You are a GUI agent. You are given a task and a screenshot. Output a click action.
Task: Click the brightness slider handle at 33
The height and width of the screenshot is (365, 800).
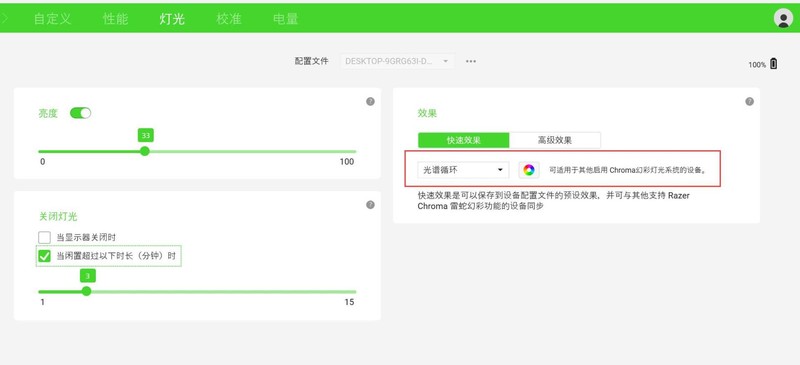click(x=145, y=151)
